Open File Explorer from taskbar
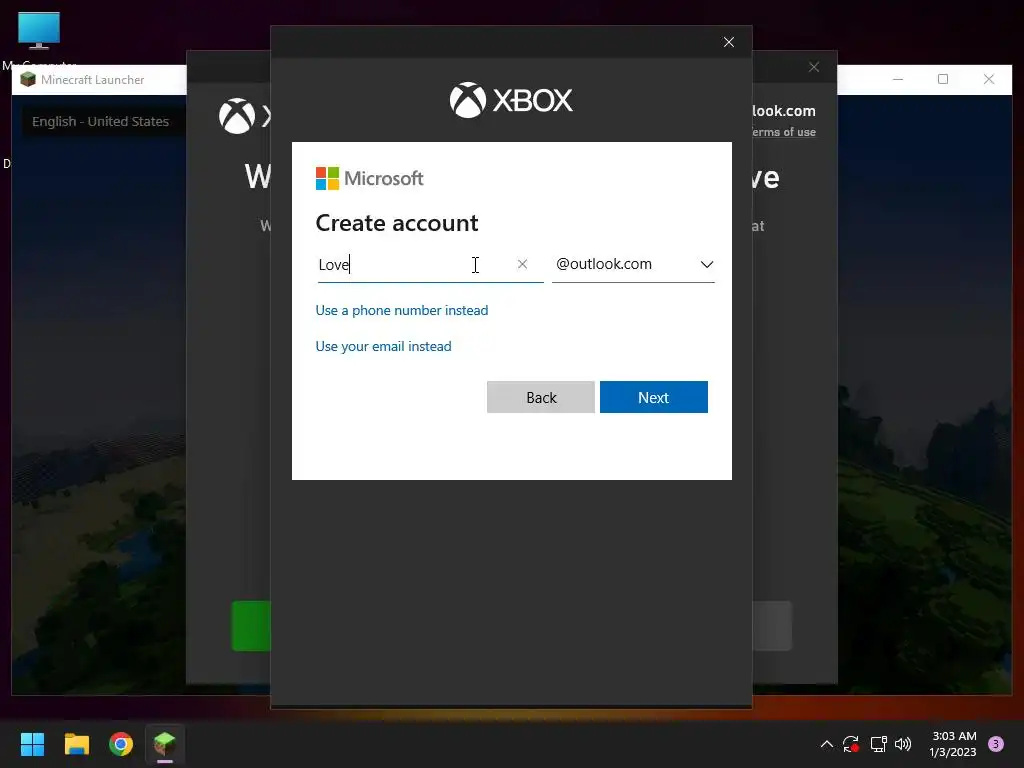Screen dimensions: 1024x768 (x=76, y=744)
